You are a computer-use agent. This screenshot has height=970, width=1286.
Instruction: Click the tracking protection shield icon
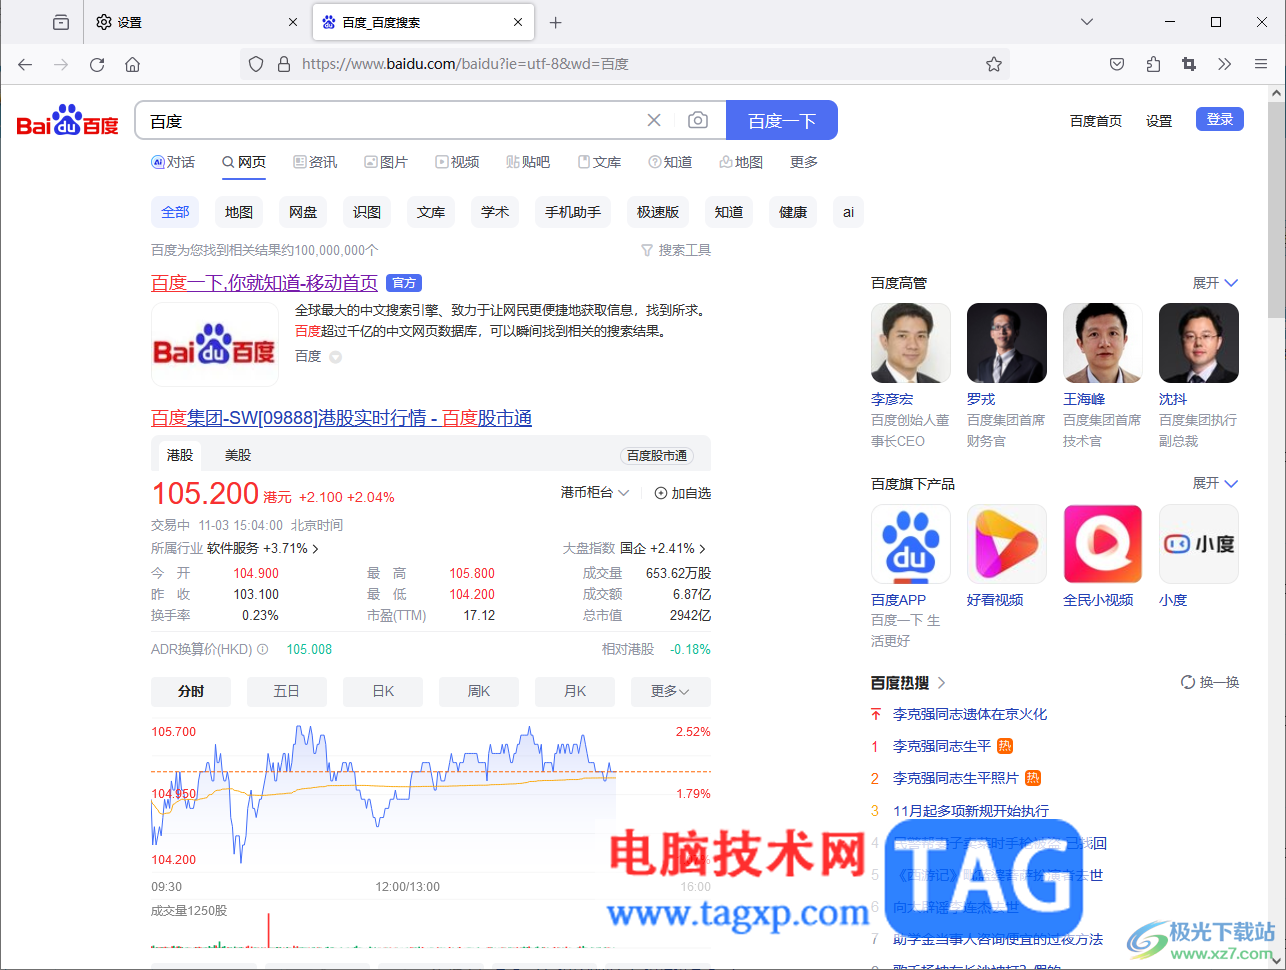[256, 64]
